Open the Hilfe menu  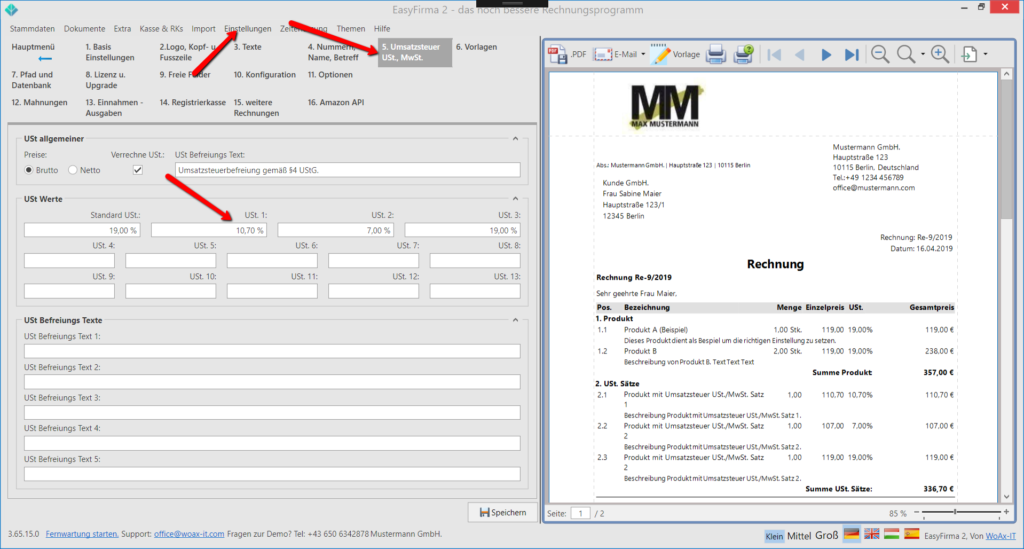point(382,29)
